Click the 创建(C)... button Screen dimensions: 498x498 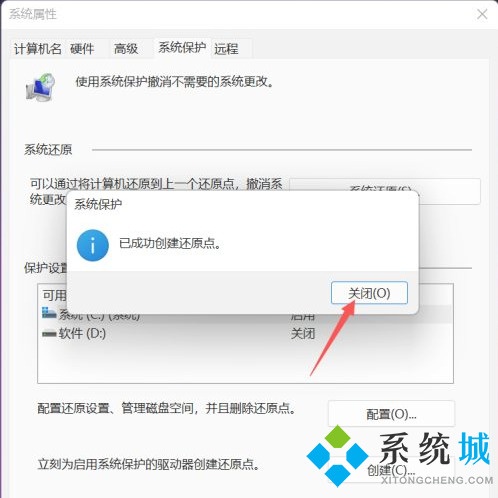coord(391,470)
